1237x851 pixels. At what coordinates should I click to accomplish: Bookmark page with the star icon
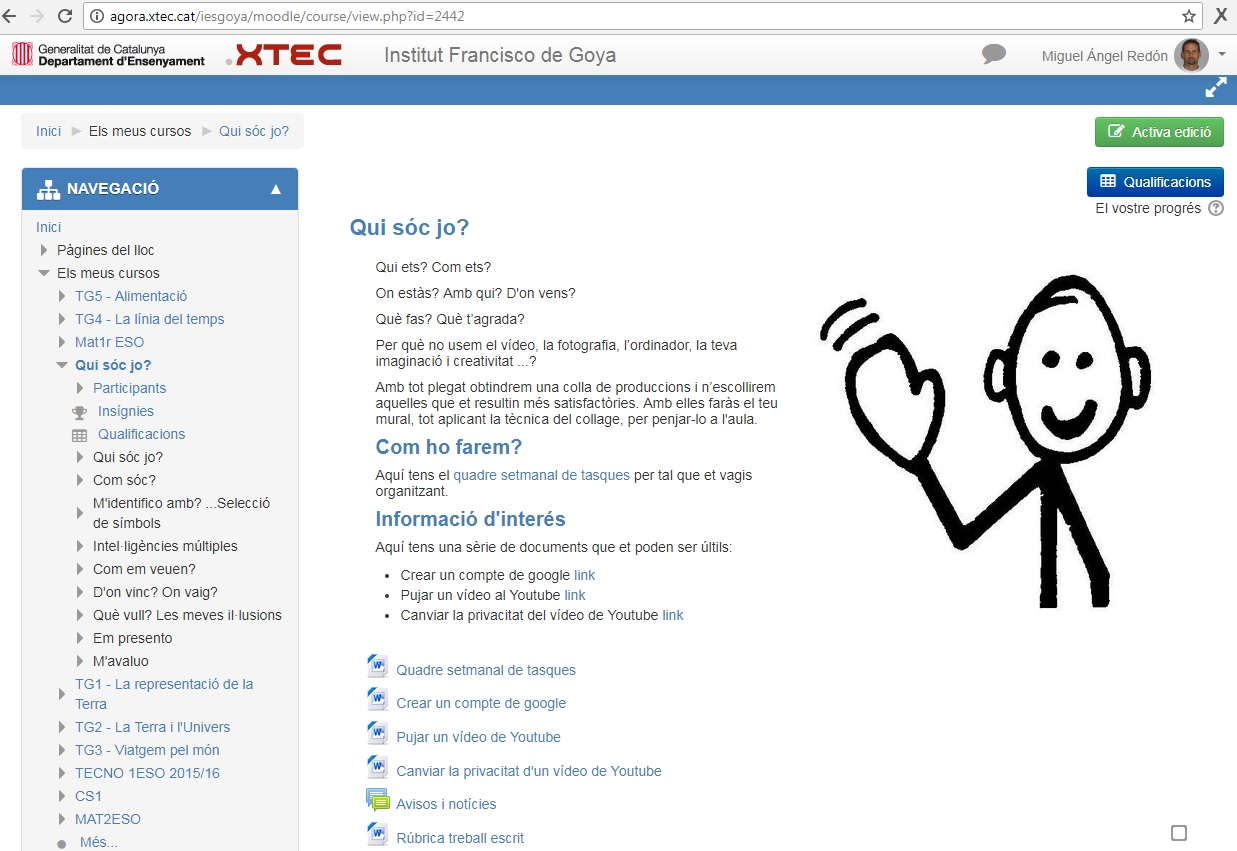coord(1188,16)
